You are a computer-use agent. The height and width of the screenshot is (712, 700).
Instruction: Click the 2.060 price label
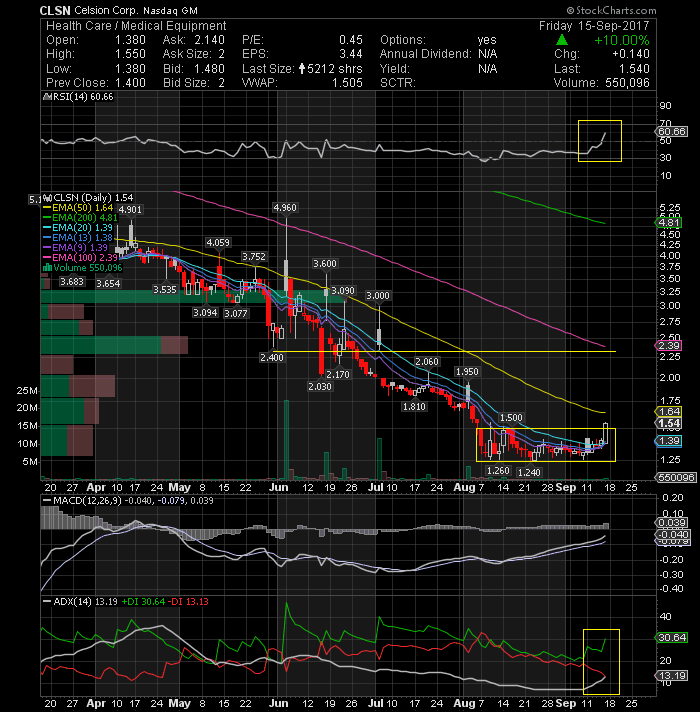click(x=427, y=361)
